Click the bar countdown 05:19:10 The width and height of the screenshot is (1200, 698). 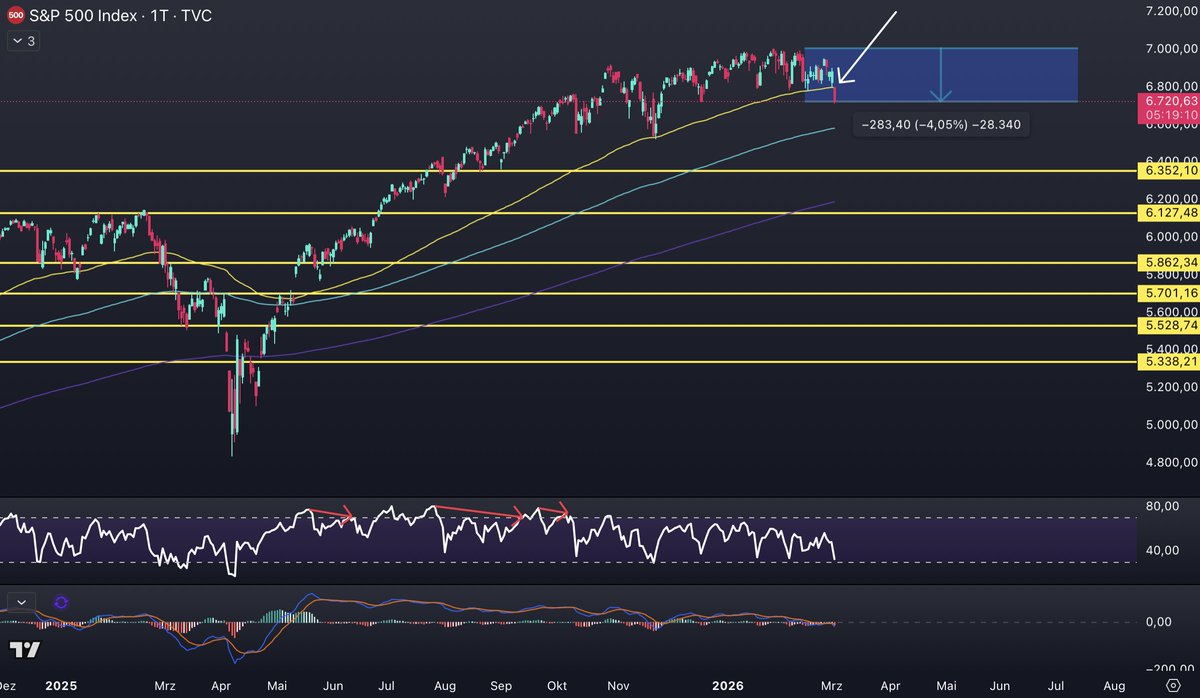1170,115
